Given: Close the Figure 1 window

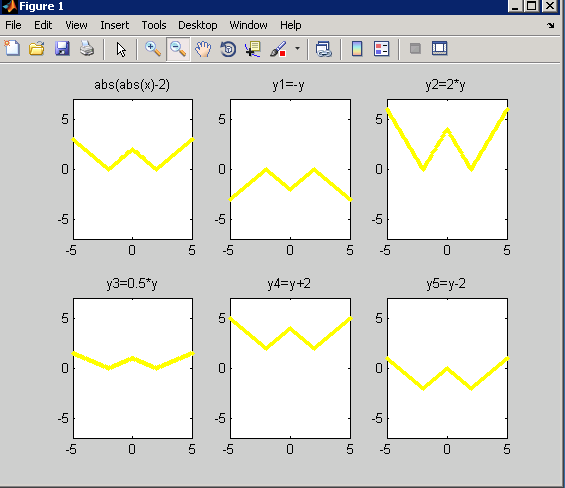Looking at the screenshot, I should tap(550, 6).
